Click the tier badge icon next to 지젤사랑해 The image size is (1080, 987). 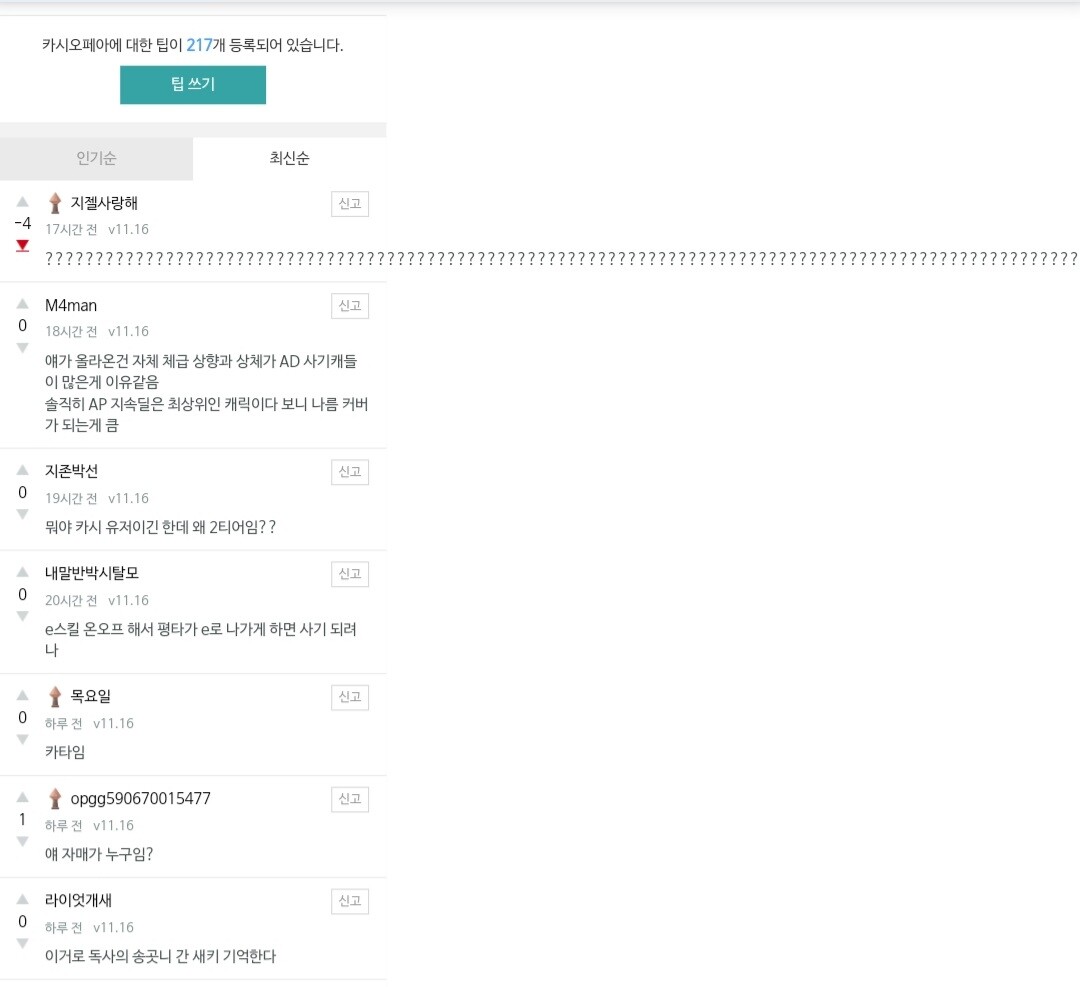(x=55, y=203)
